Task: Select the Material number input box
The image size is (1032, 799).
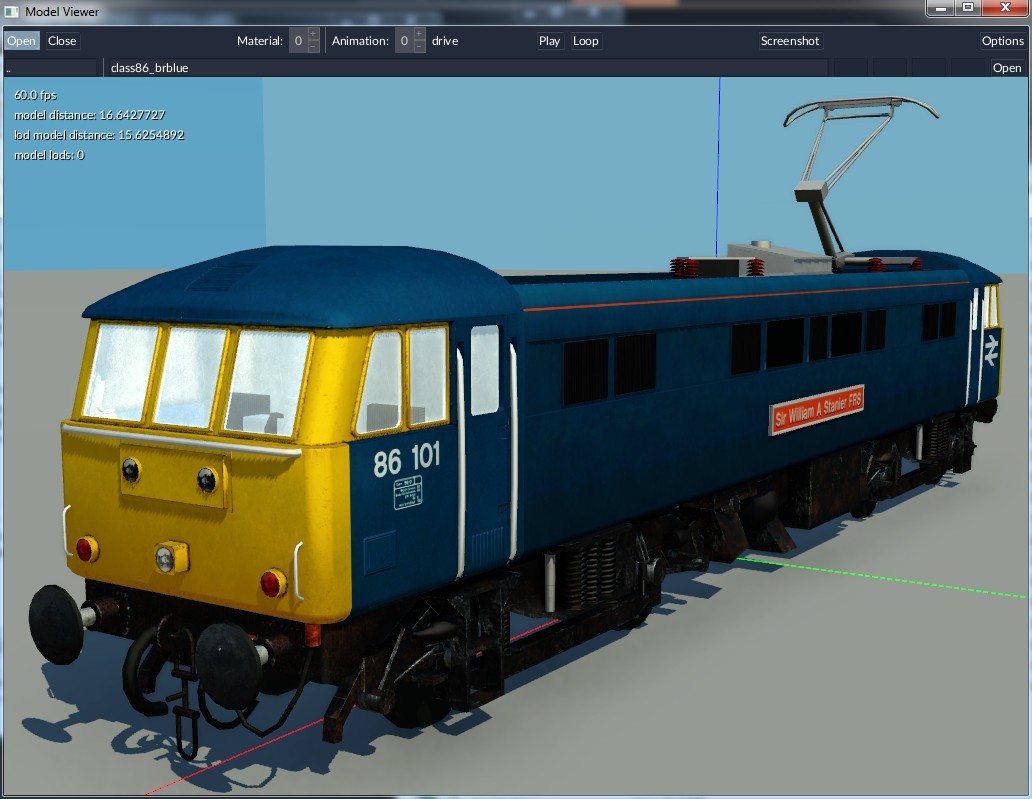Action: coord(297,40)
